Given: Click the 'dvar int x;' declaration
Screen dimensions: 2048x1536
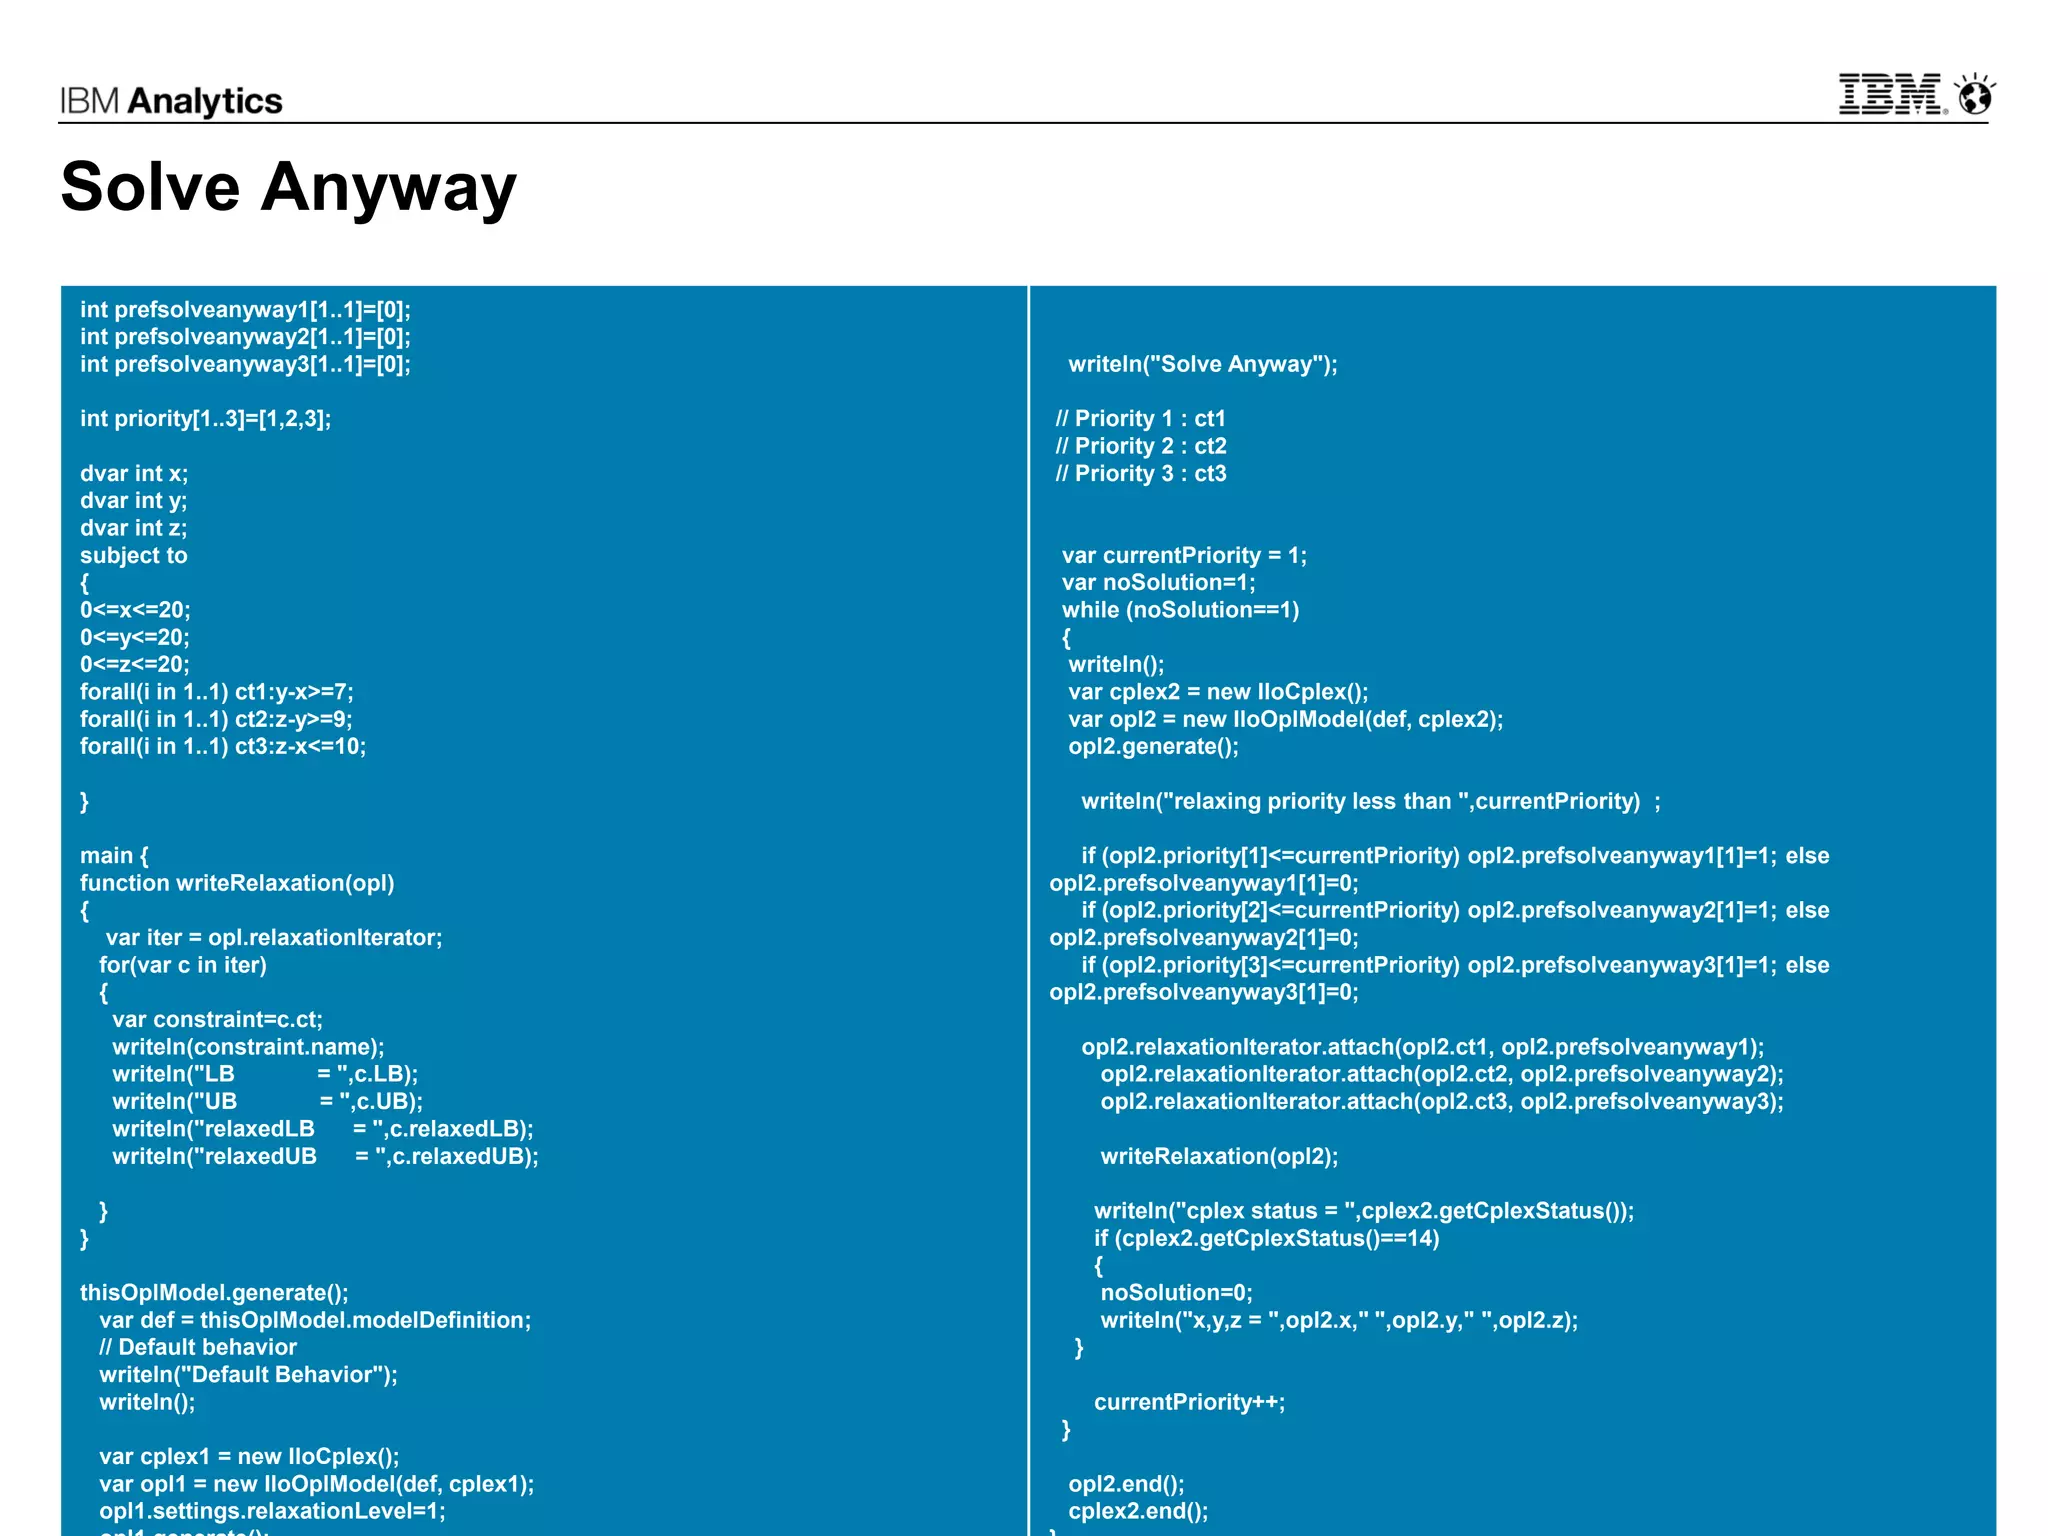Looking at the screenshot, I should (134, 473).
